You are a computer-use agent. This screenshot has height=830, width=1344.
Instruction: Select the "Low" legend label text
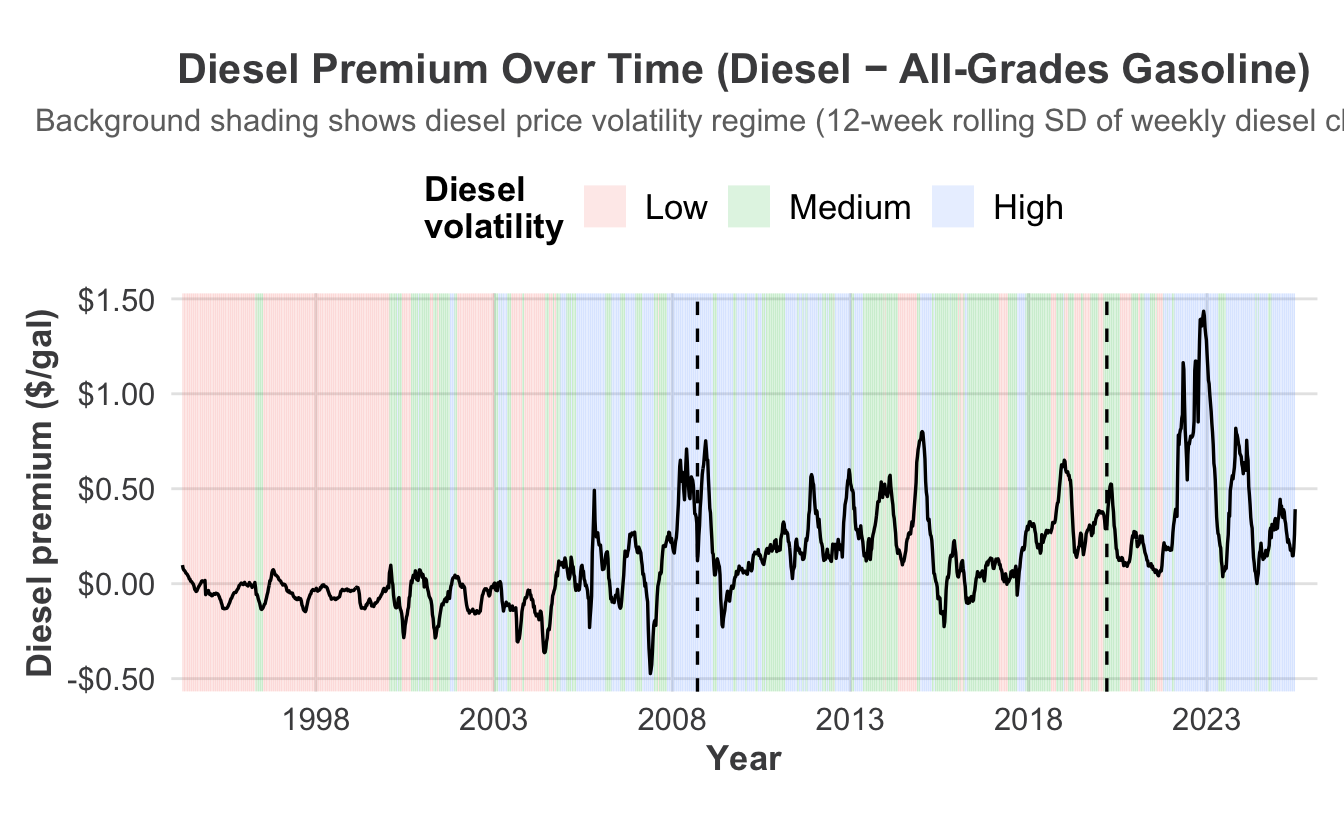[x=676, y=208]
